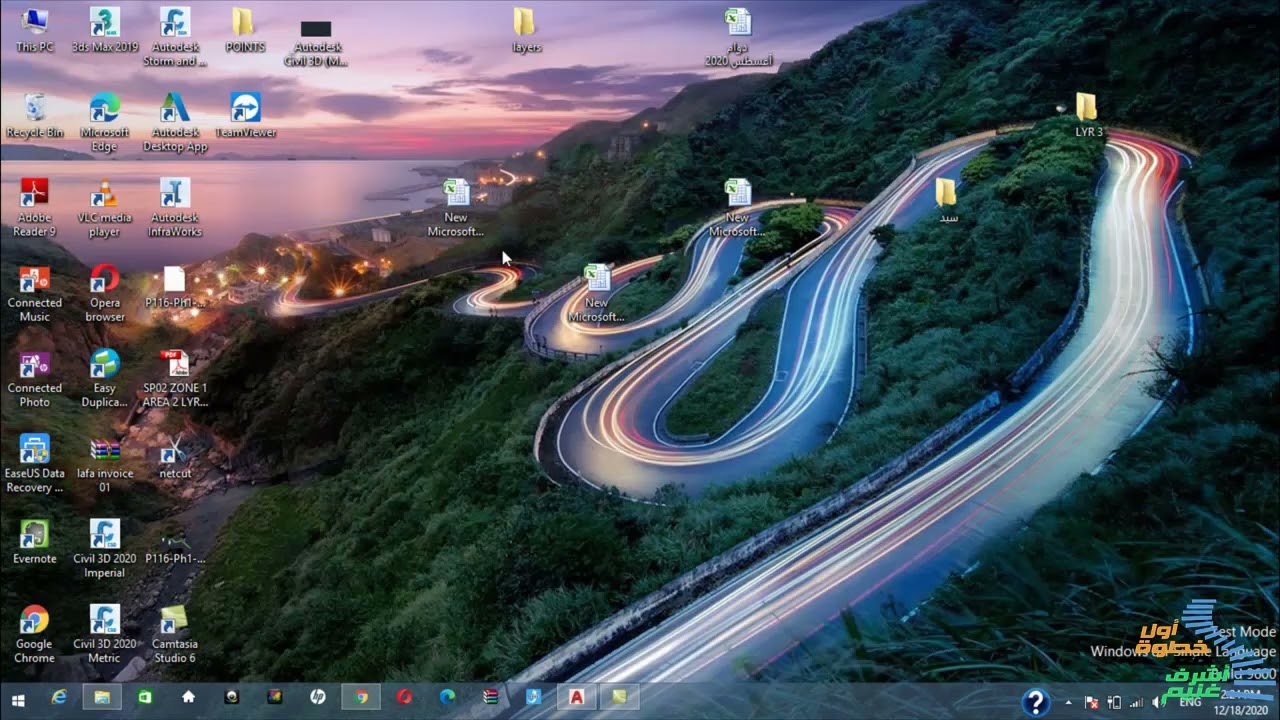Select the Civil 3D 2020 Imperial shortcut
This screenshot has width=1280, height=720.
click(105, 548)
